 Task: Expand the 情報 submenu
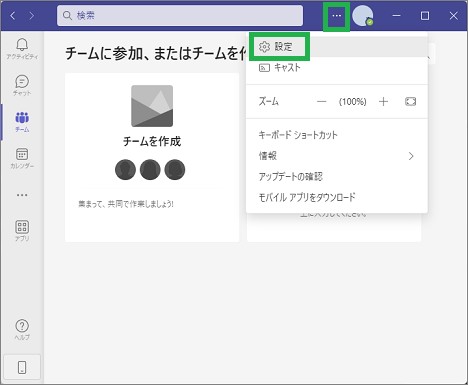[x=337, y=156]
